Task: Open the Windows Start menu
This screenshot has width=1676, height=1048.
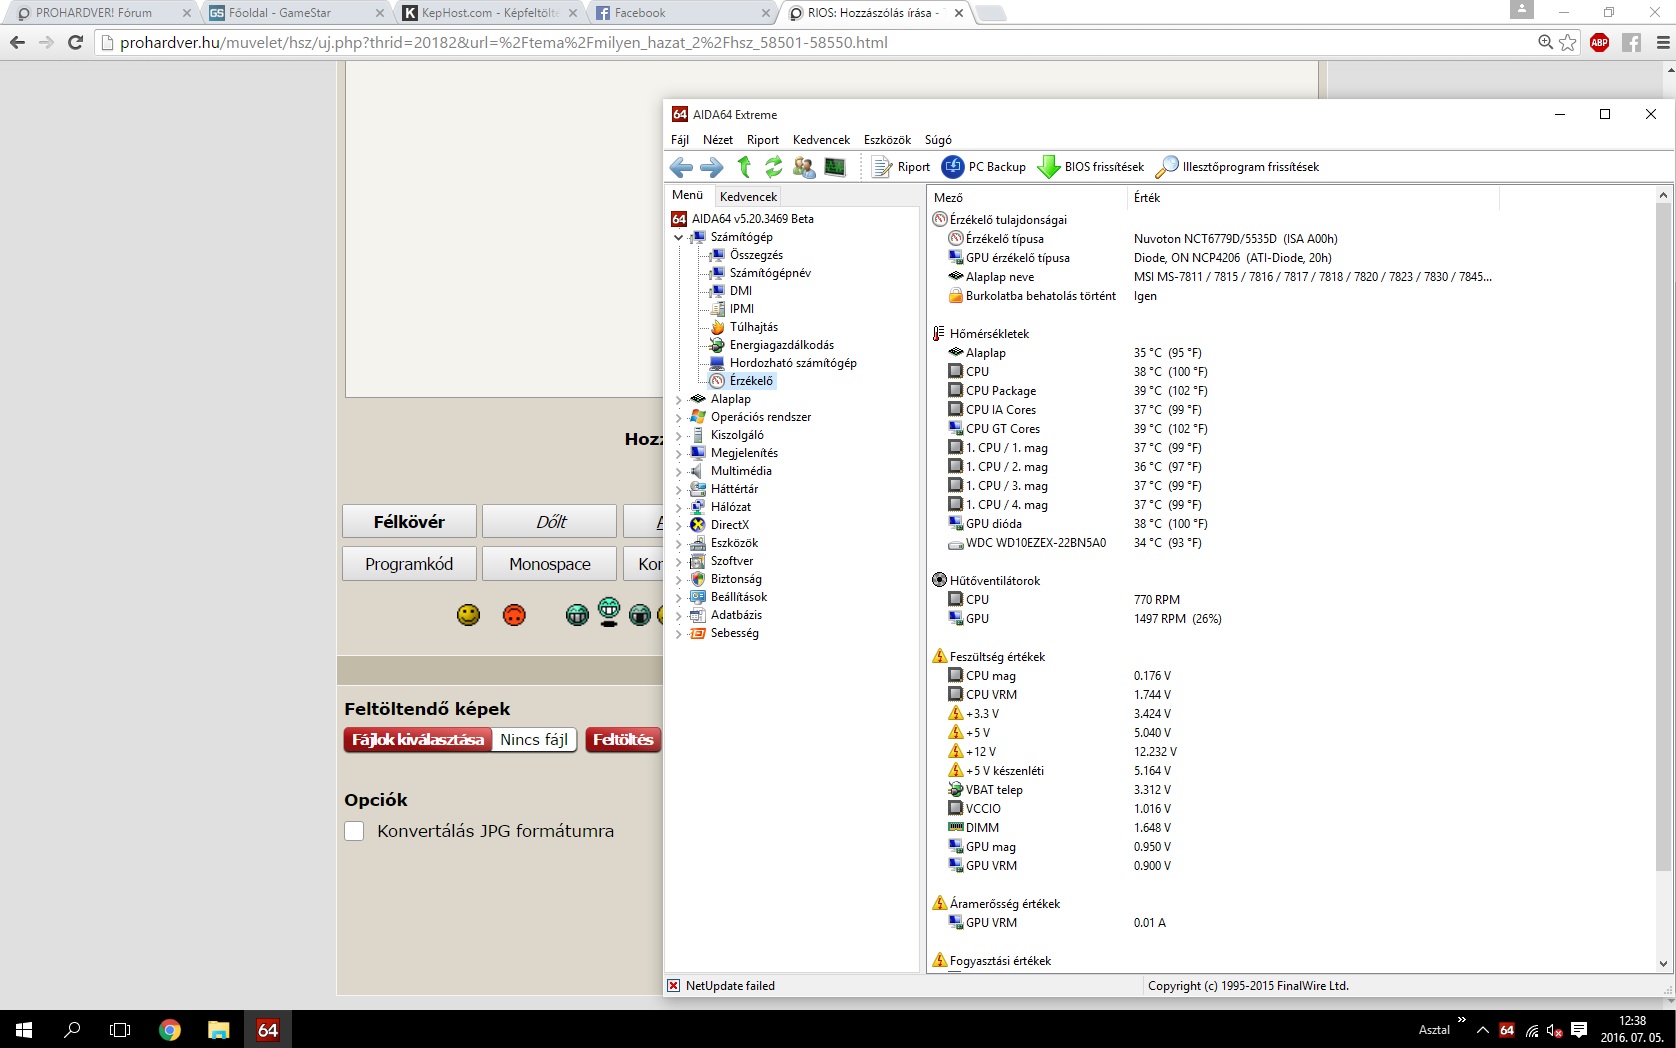Action: (24, 1029)
